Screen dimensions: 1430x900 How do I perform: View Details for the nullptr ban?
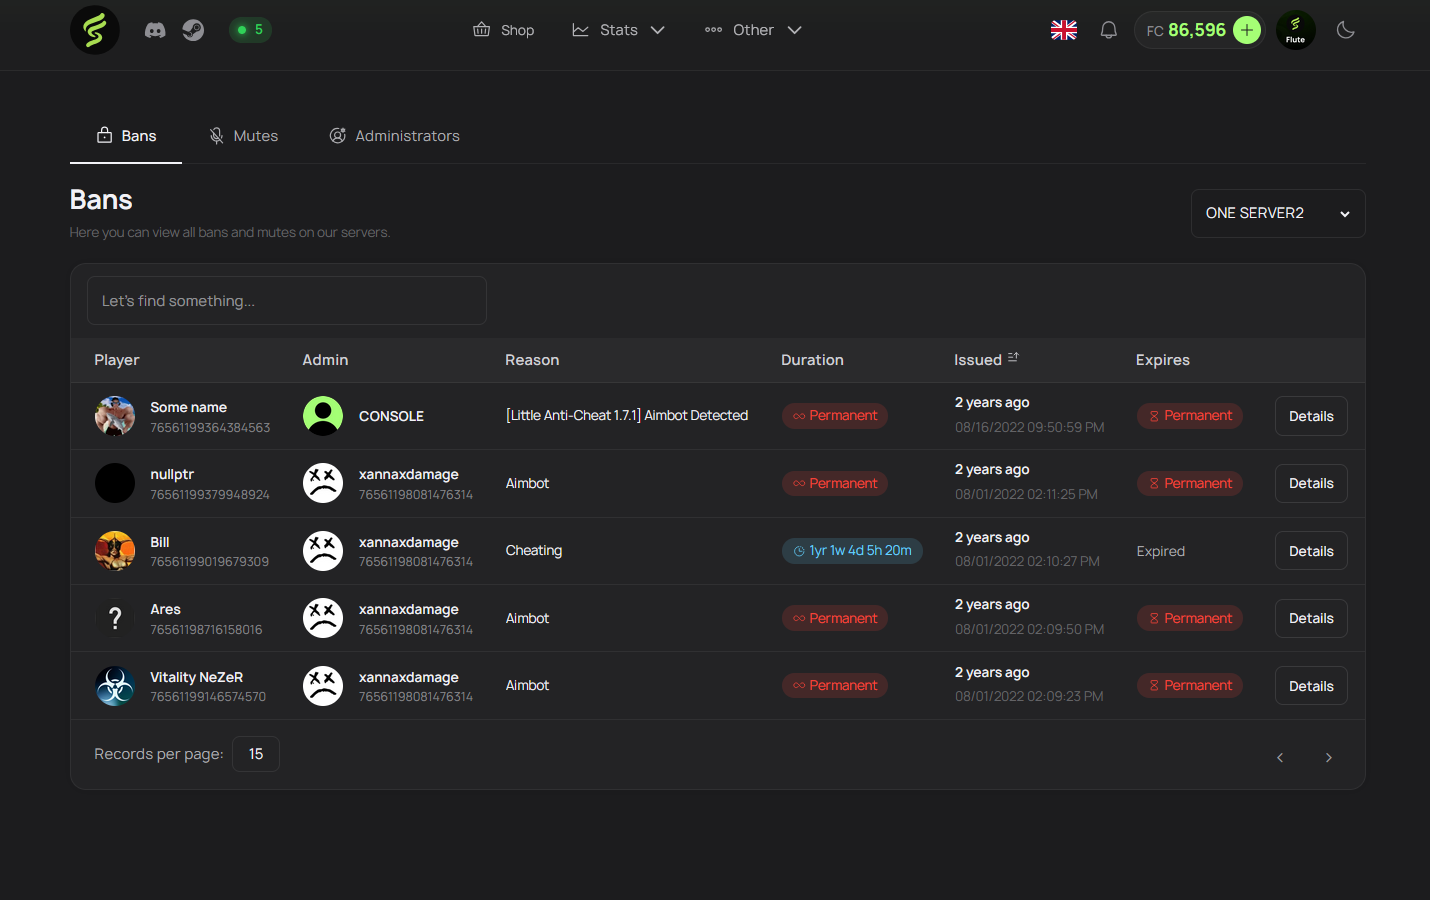tap(1310, 483)
